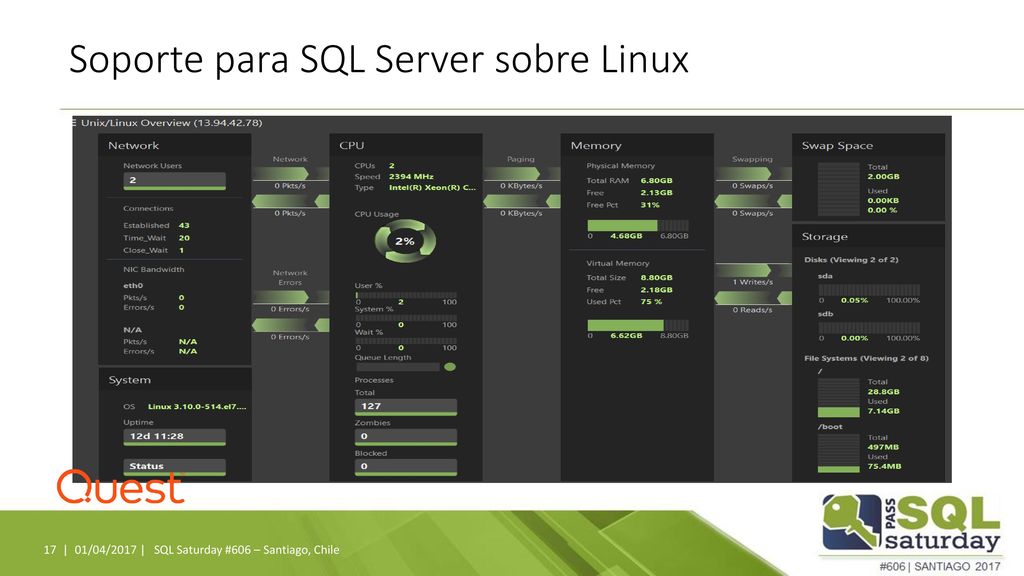Click the Virtual Memory usage bar

click(x=638, y=325)
